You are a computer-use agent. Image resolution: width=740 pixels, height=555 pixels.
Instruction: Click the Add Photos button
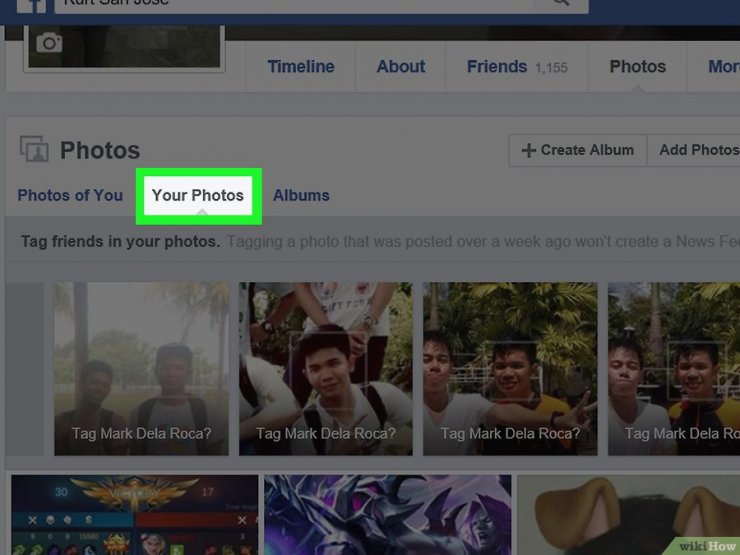(698, 150)
